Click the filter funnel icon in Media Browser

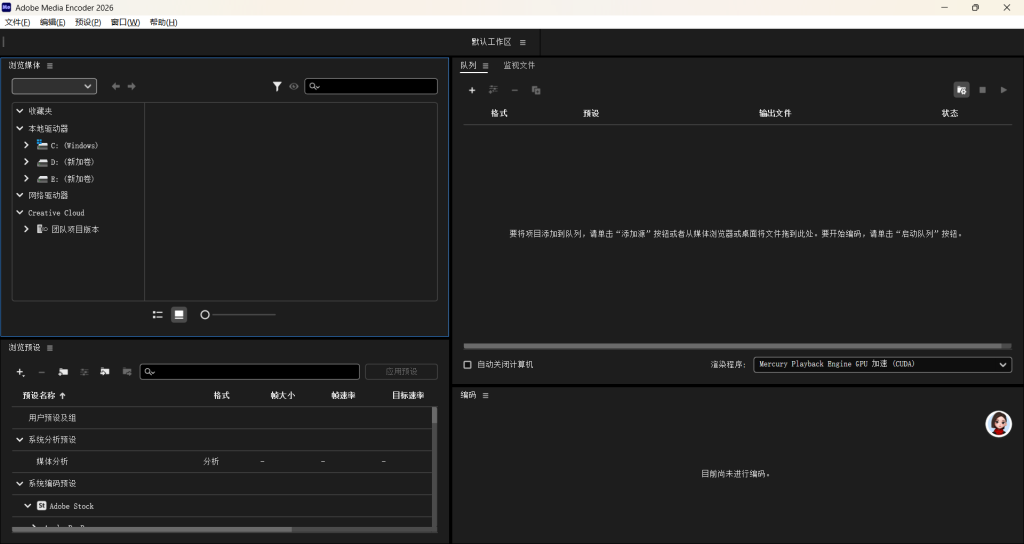277,87
